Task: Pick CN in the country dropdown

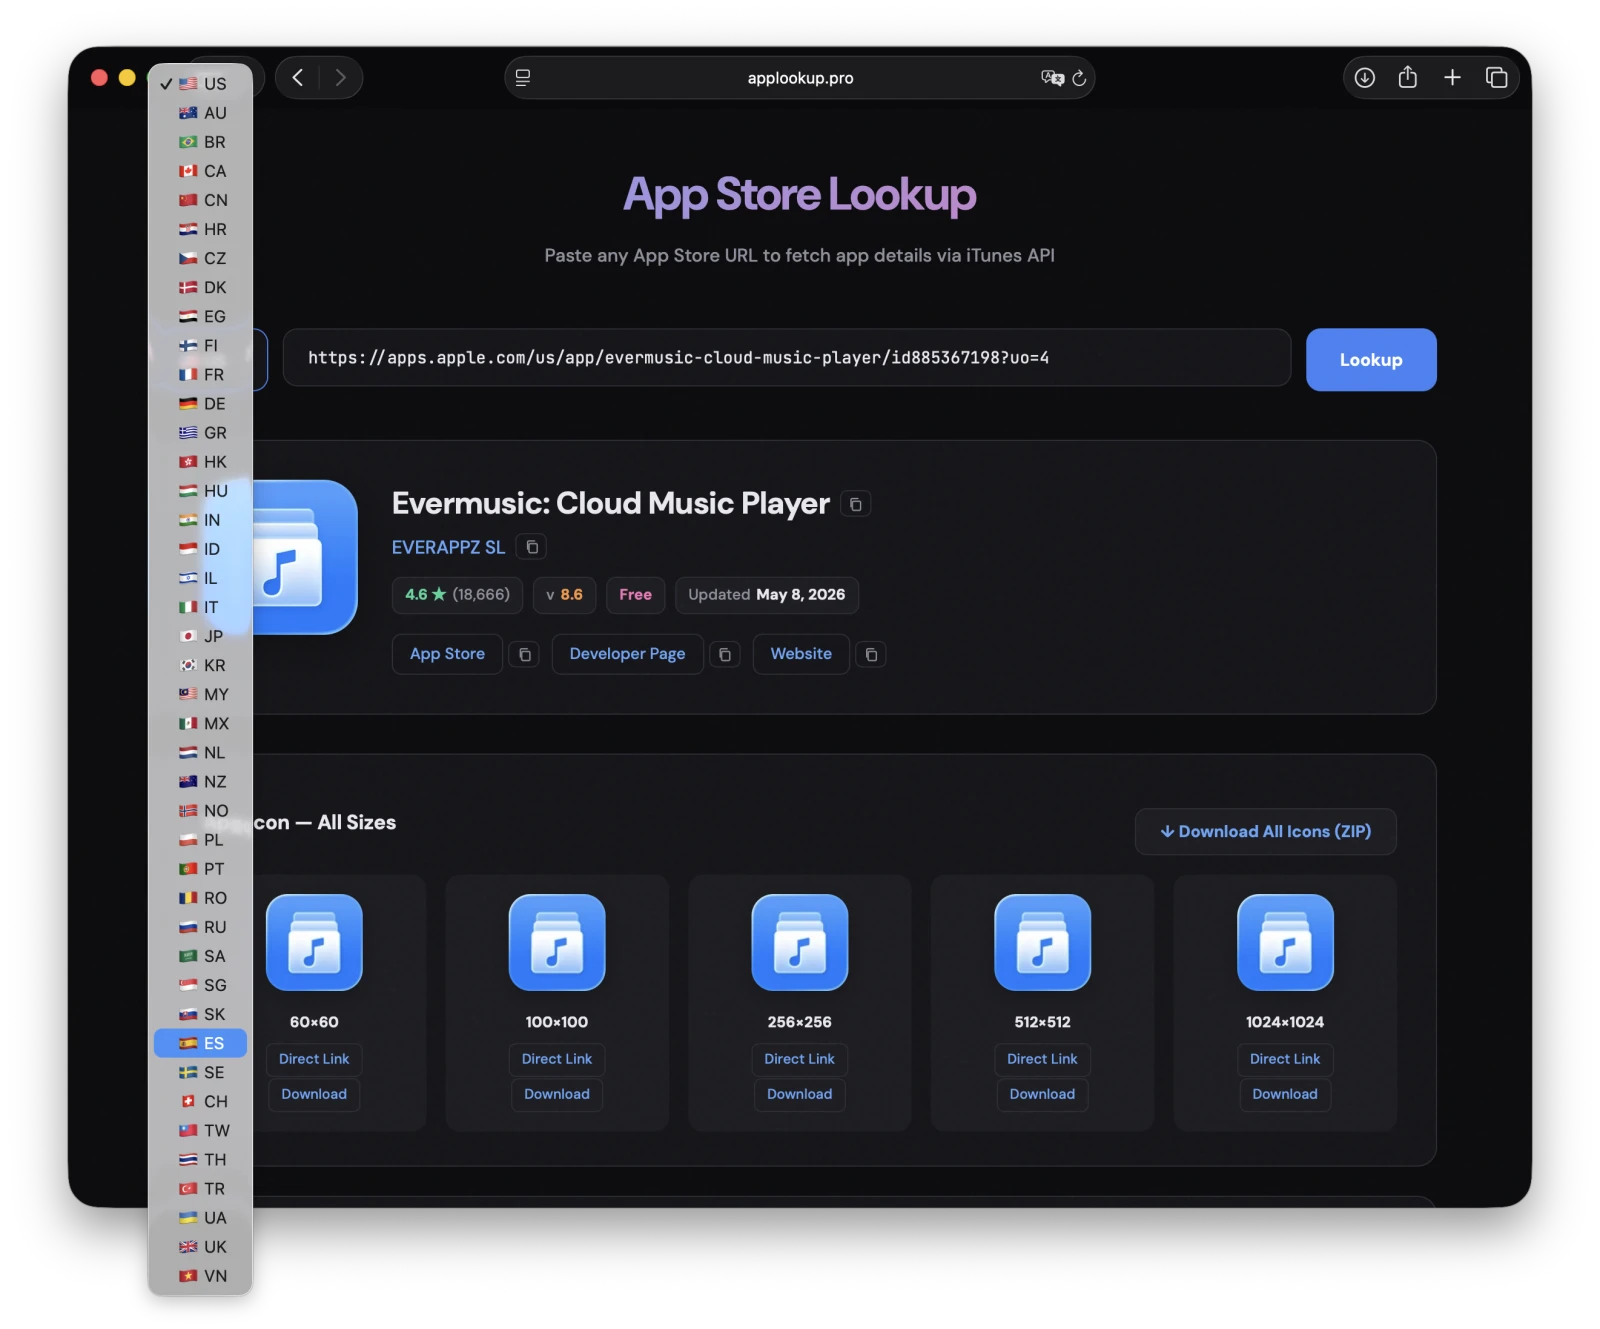Action: click(201, 200)
